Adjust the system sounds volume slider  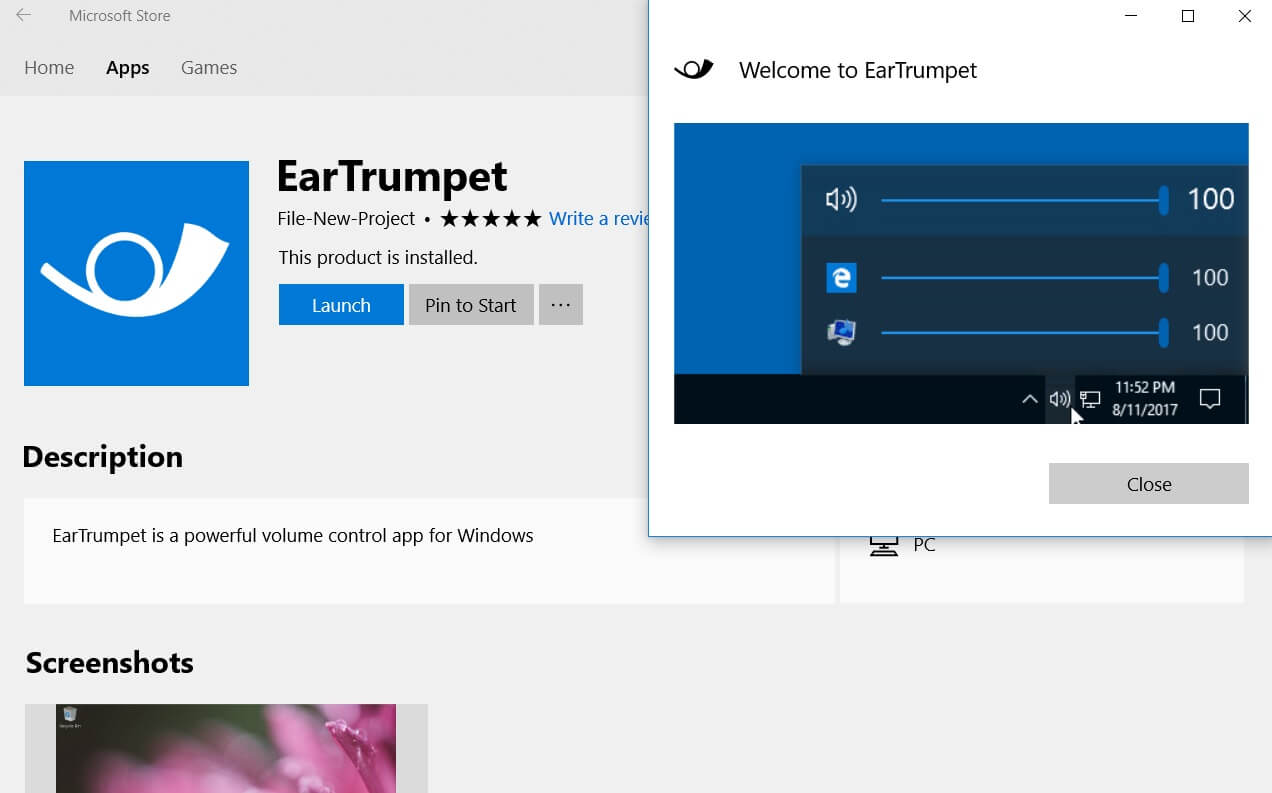1024,333
